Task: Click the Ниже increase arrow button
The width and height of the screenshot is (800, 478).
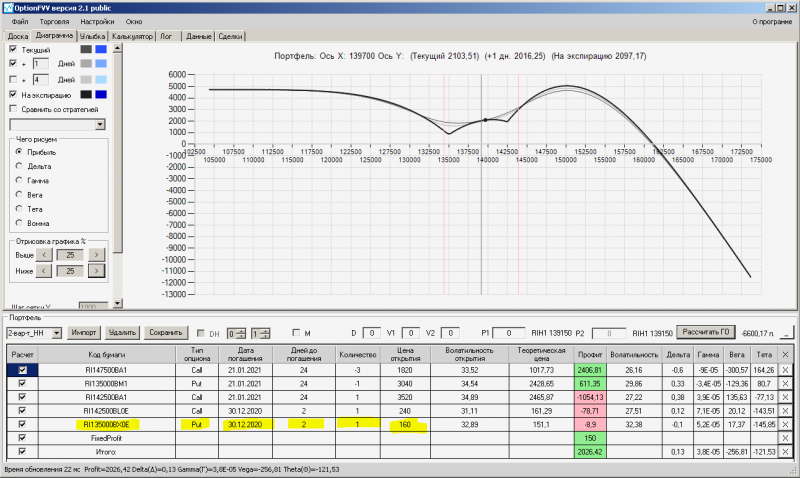Action: 96,271
